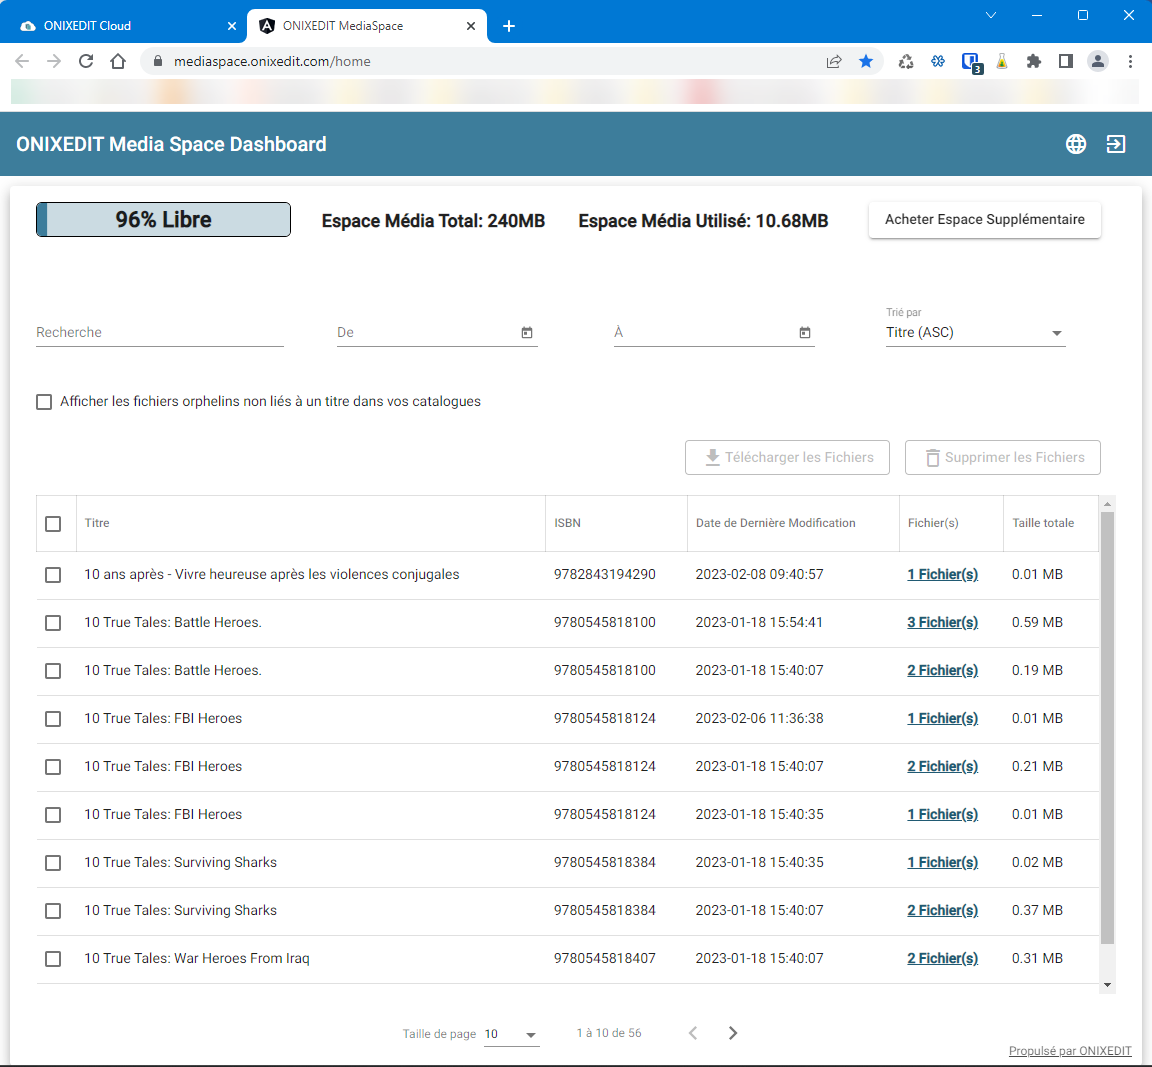1152x1067 pixels.
Task: Switch to ONIXEDIT MediaSpace tab
Action: pyautogui.click(x=367, y=26)
